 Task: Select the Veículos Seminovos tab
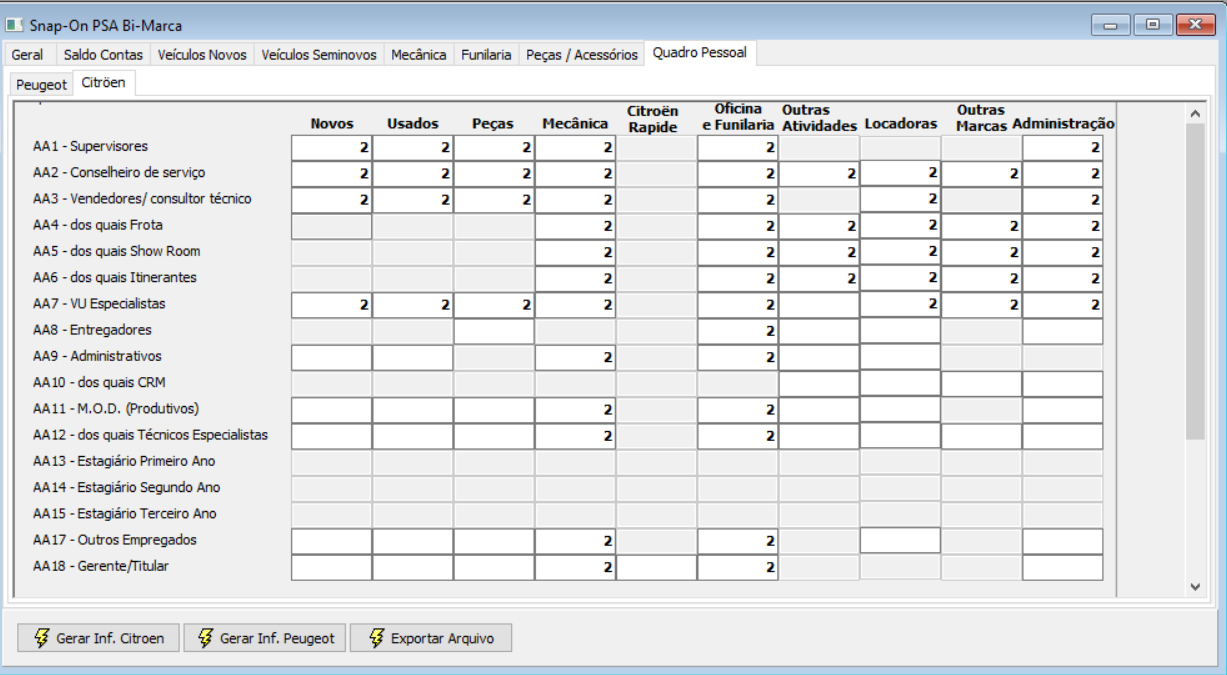(319, 55)
